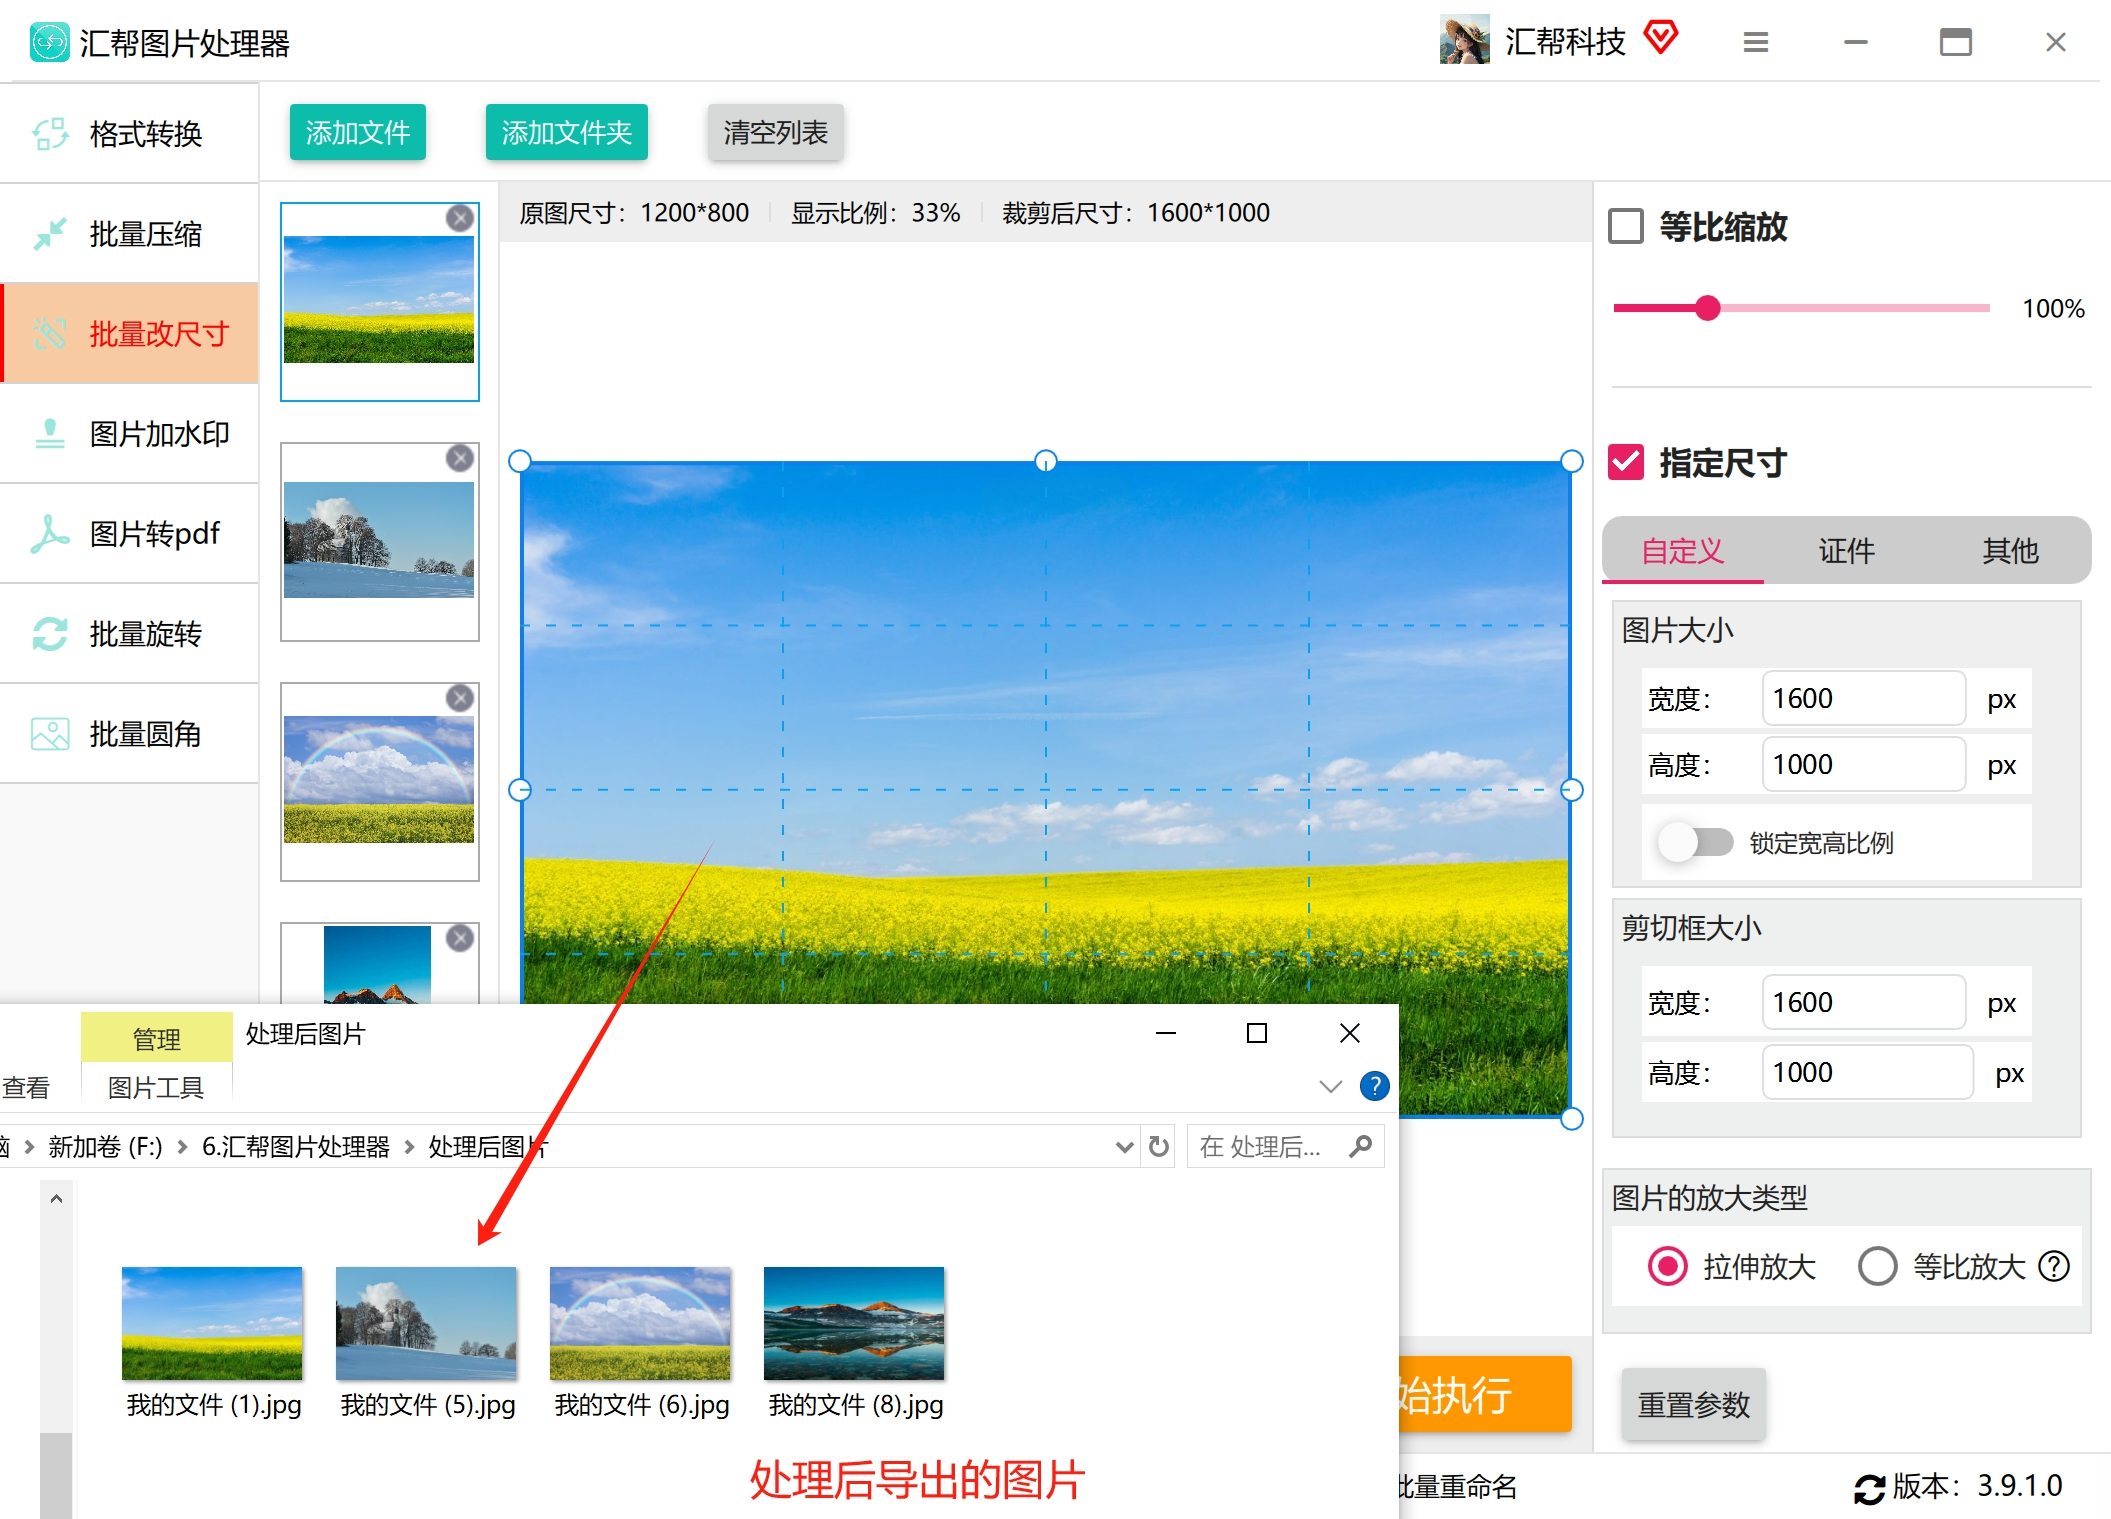Click help question mark beside 等比放大
This screenshot has height=1519, width=2111.
(2054, 1266)
